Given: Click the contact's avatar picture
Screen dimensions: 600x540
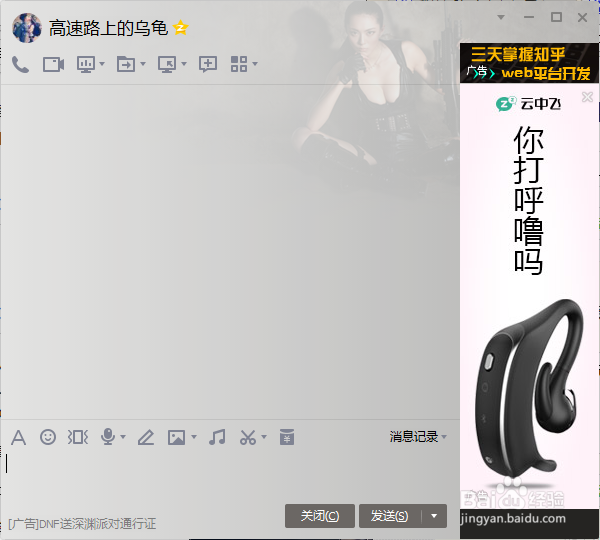Looking at the screenshot, I should (27, 28).
